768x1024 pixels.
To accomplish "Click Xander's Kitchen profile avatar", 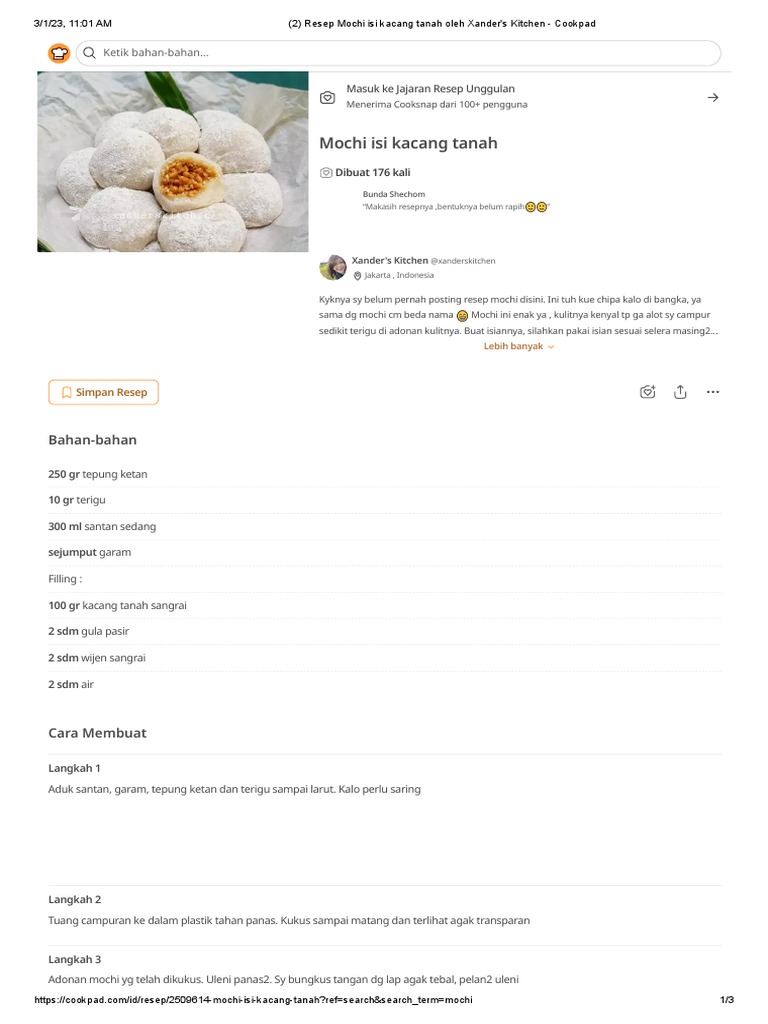I will pyautogui.click(x=332, y=267).
